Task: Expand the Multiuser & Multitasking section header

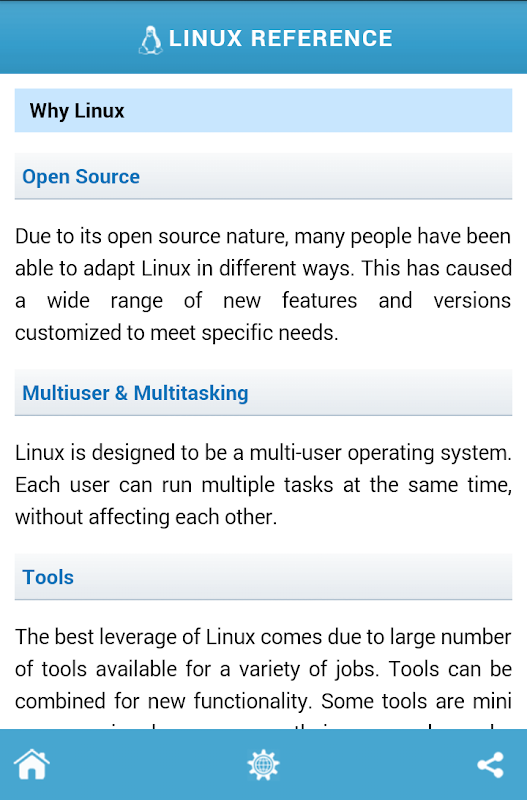Action: (x=263, y=392)
